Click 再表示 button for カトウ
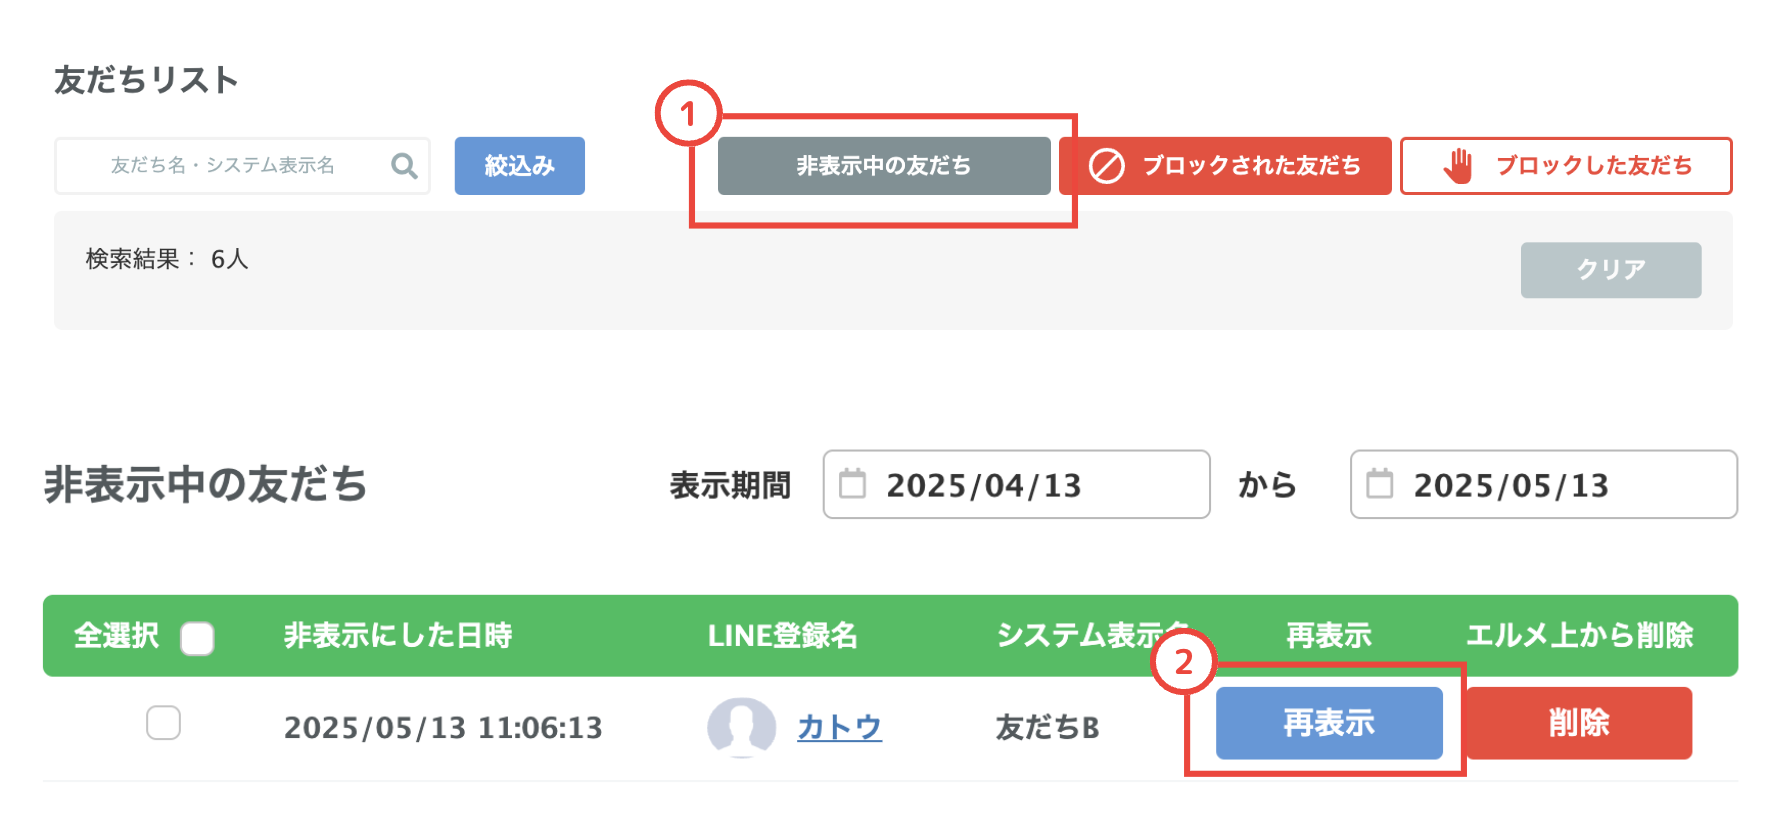1788x818 pixels. point(1329,723)
